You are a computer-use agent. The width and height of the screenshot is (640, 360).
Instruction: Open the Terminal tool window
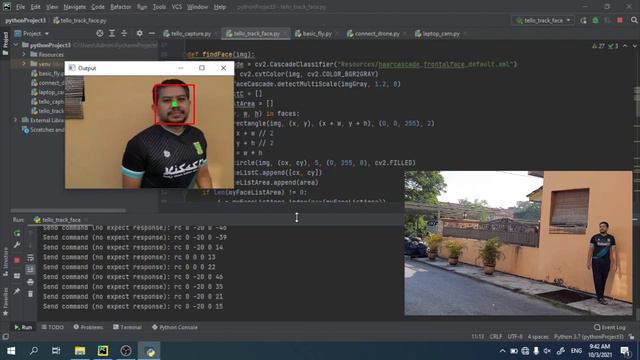pos(127,327)
